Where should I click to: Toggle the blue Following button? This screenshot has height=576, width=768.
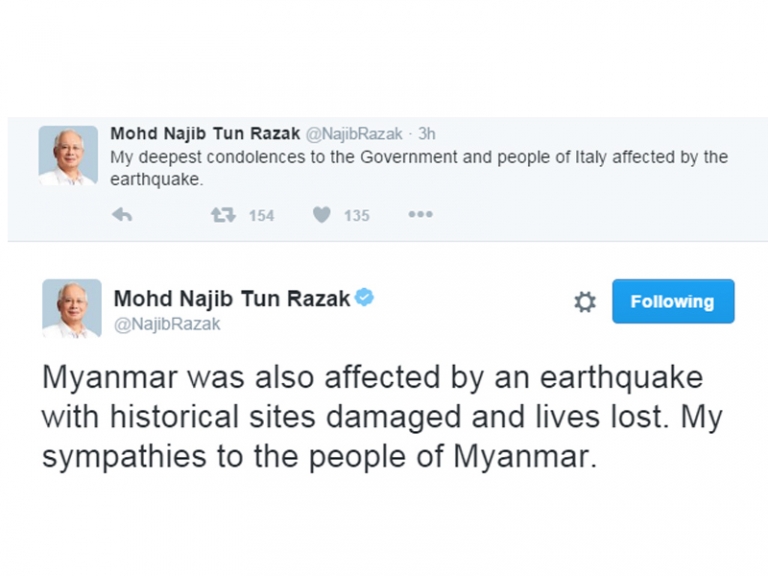pyautogui.click(x=672, y=301)
